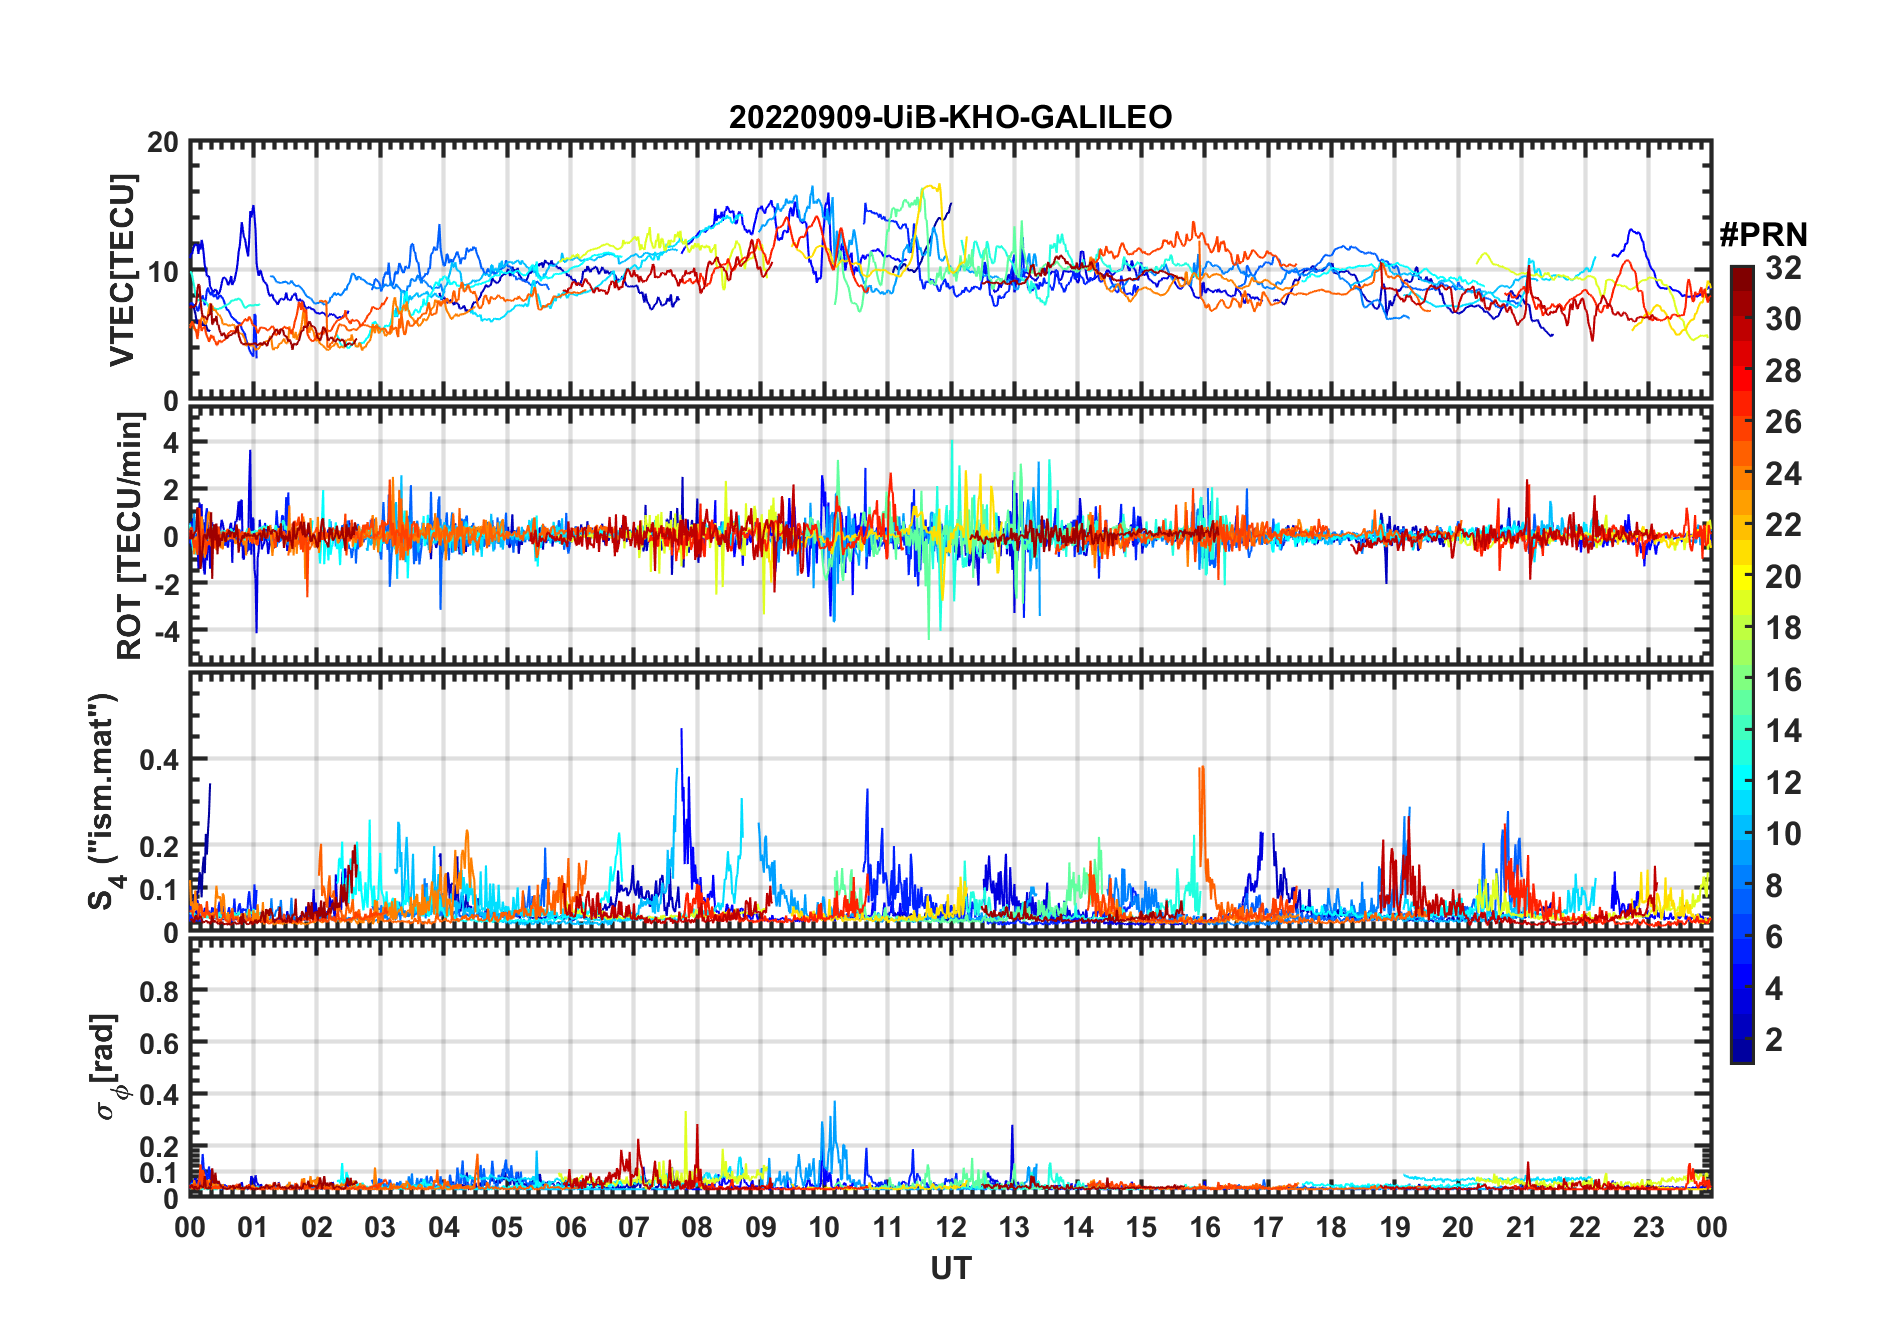Click the ROT [TECU/min] axis label
Image resolution: width=1902 pixels, height=1330 pixels.
point(129,536)
